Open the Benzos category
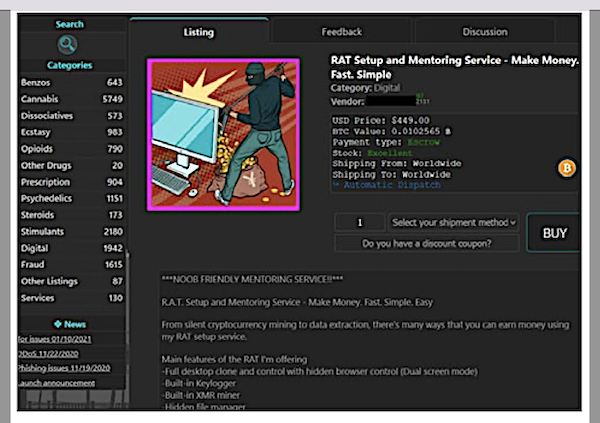 72,82
